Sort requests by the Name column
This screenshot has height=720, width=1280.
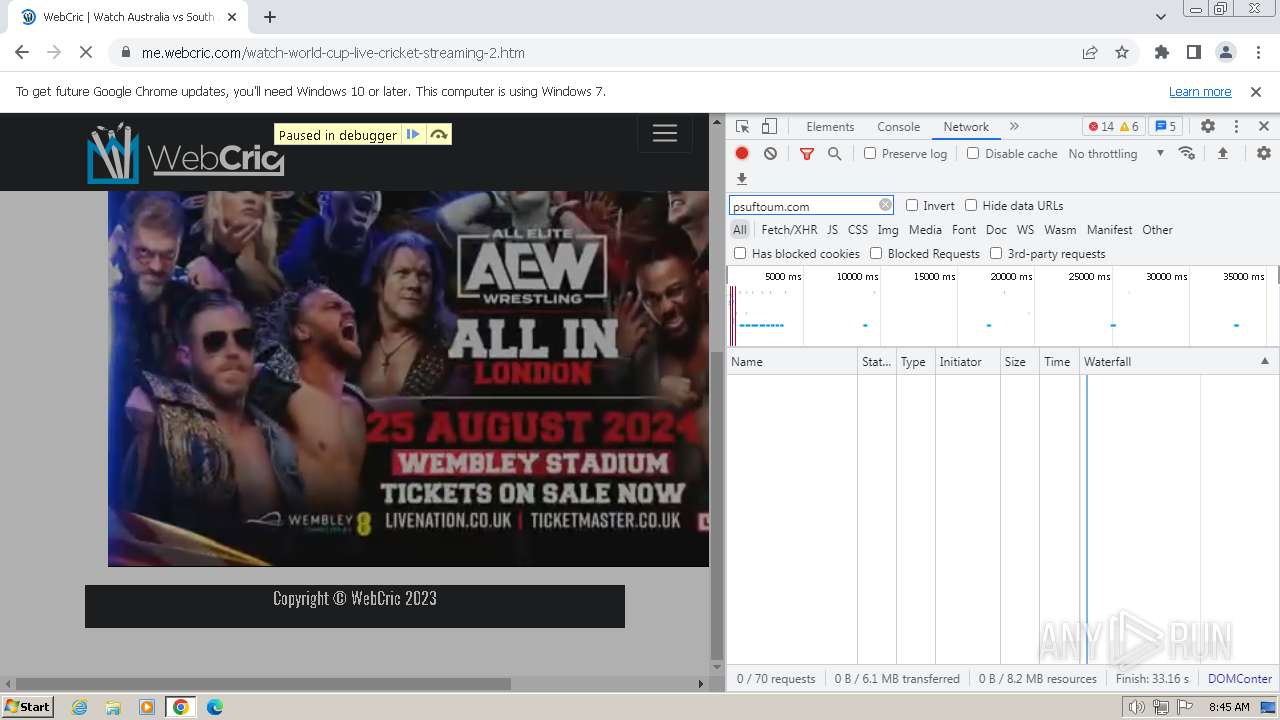(792, 361)
